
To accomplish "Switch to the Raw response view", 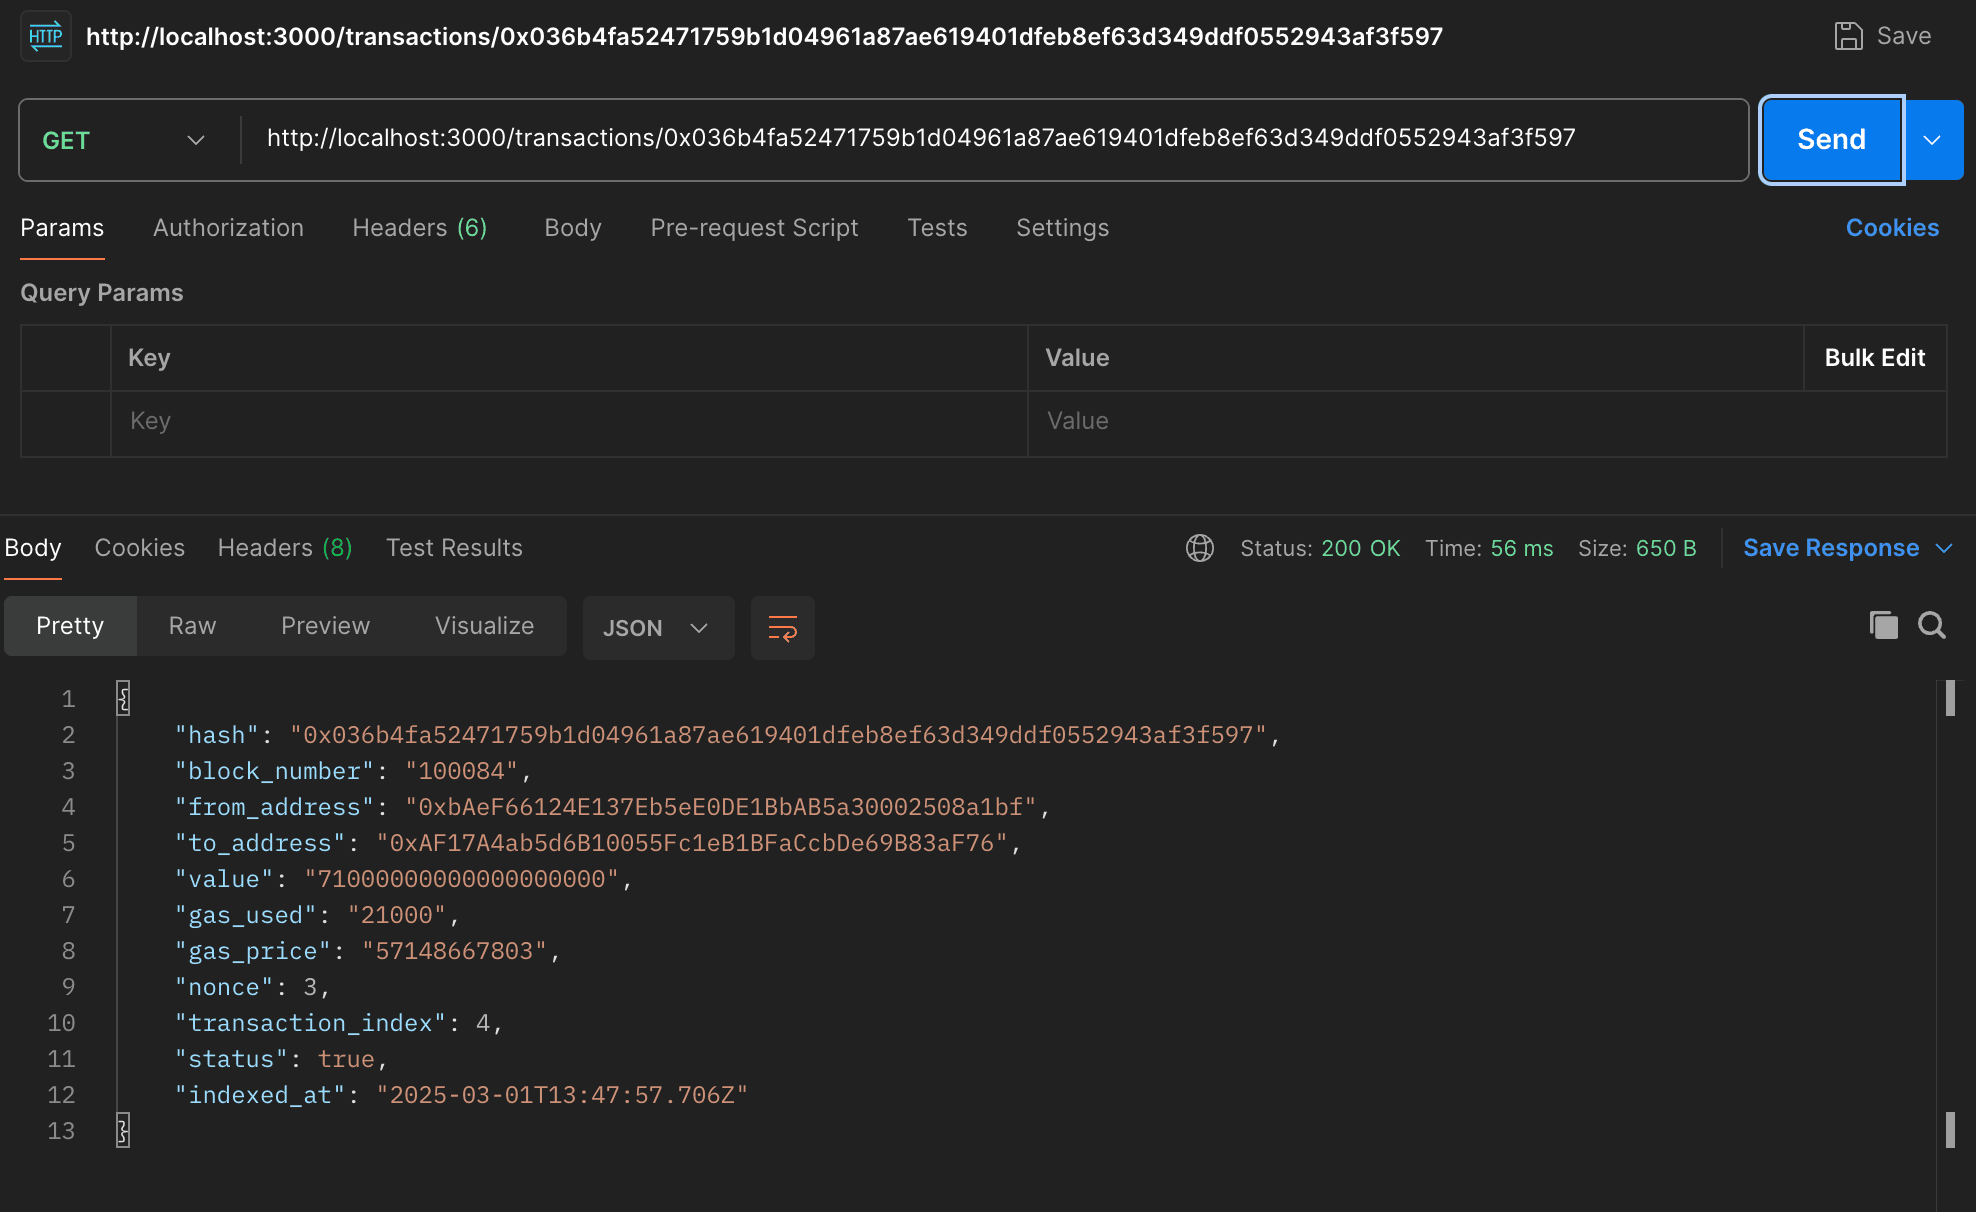I will [192, 626].
